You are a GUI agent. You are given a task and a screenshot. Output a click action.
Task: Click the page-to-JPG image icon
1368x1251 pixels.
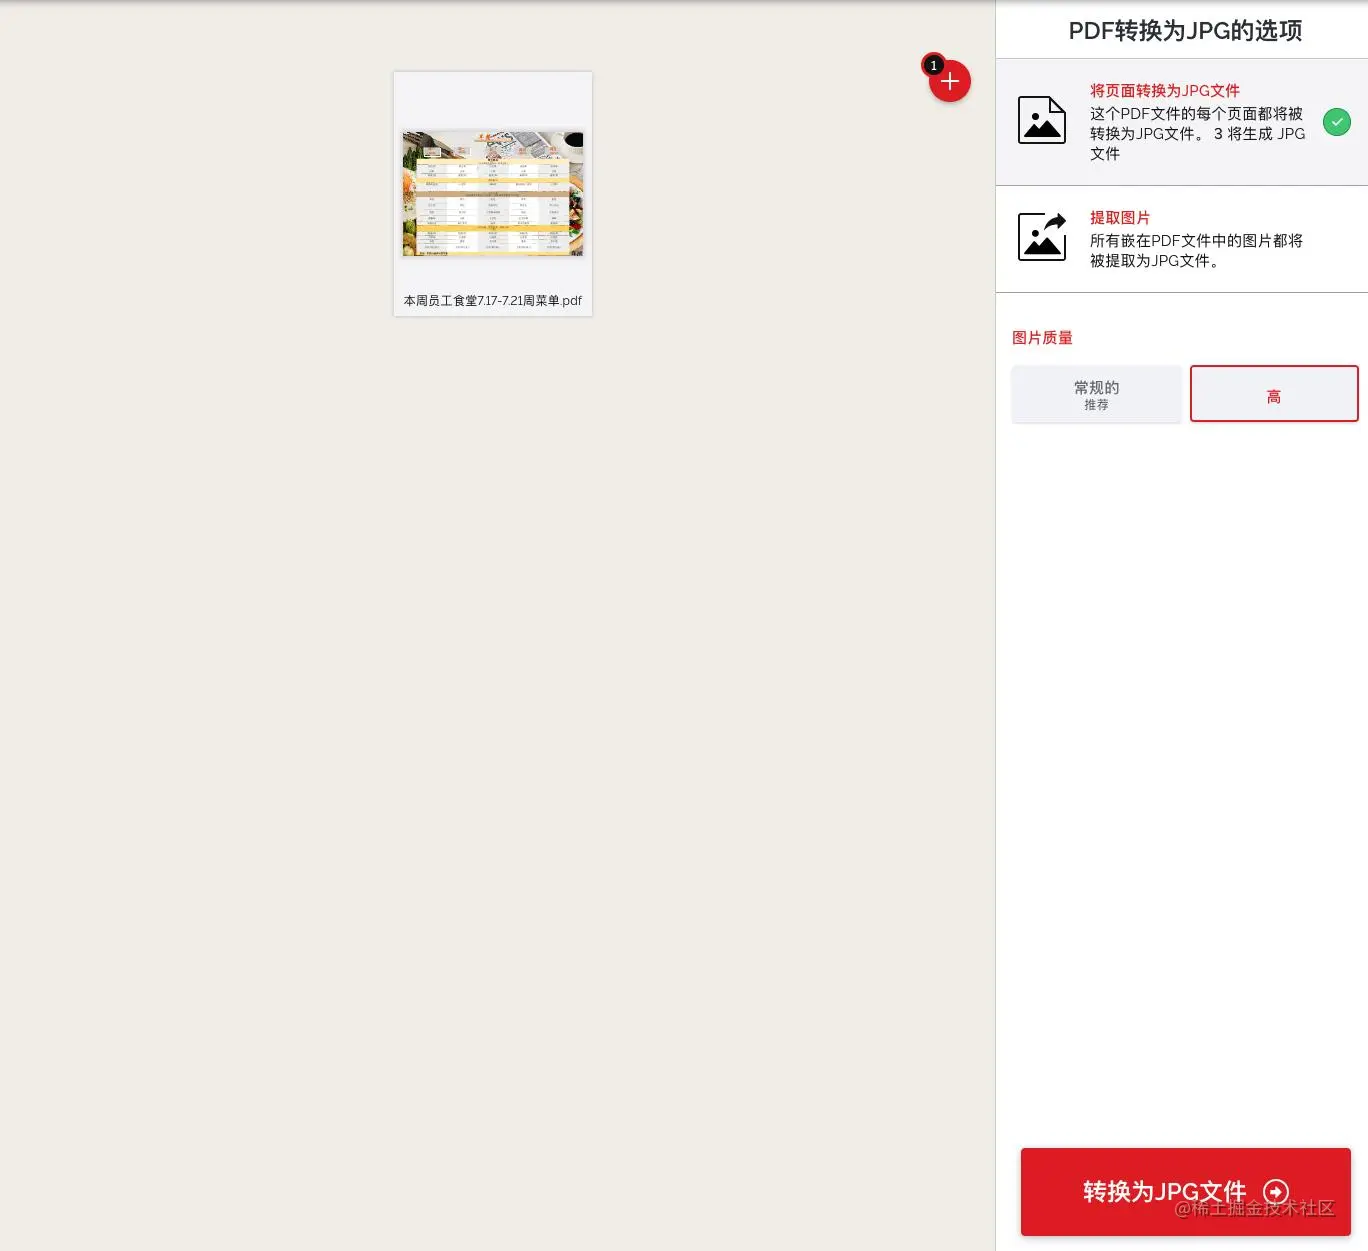1042,120
